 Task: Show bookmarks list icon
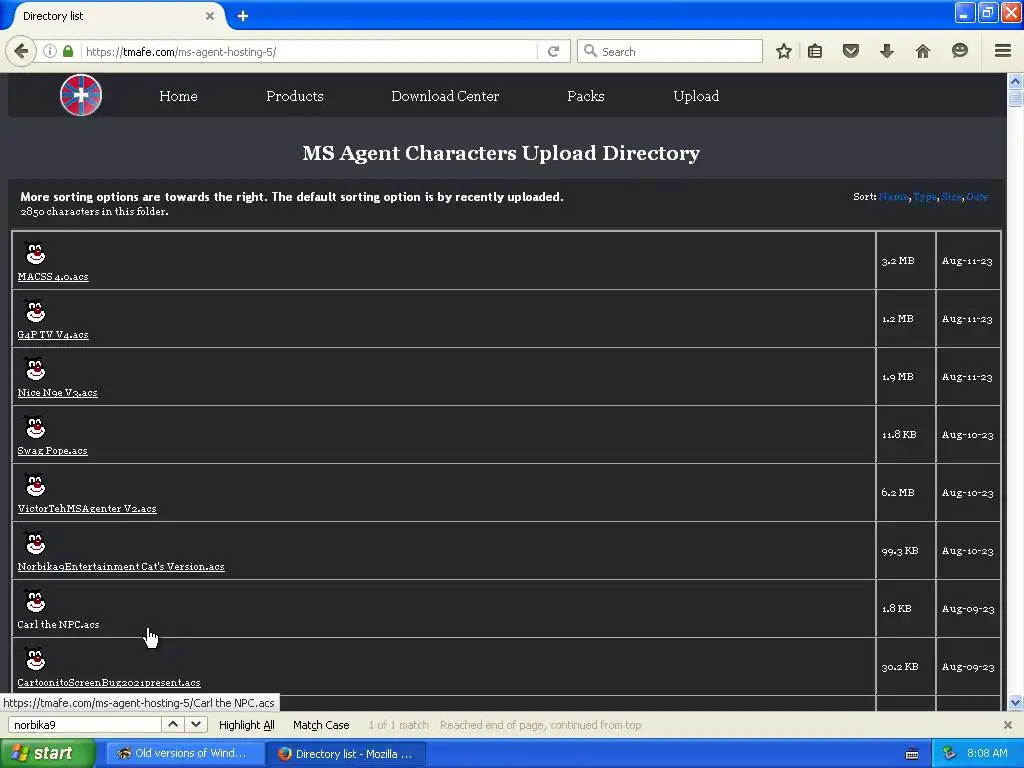814,51
